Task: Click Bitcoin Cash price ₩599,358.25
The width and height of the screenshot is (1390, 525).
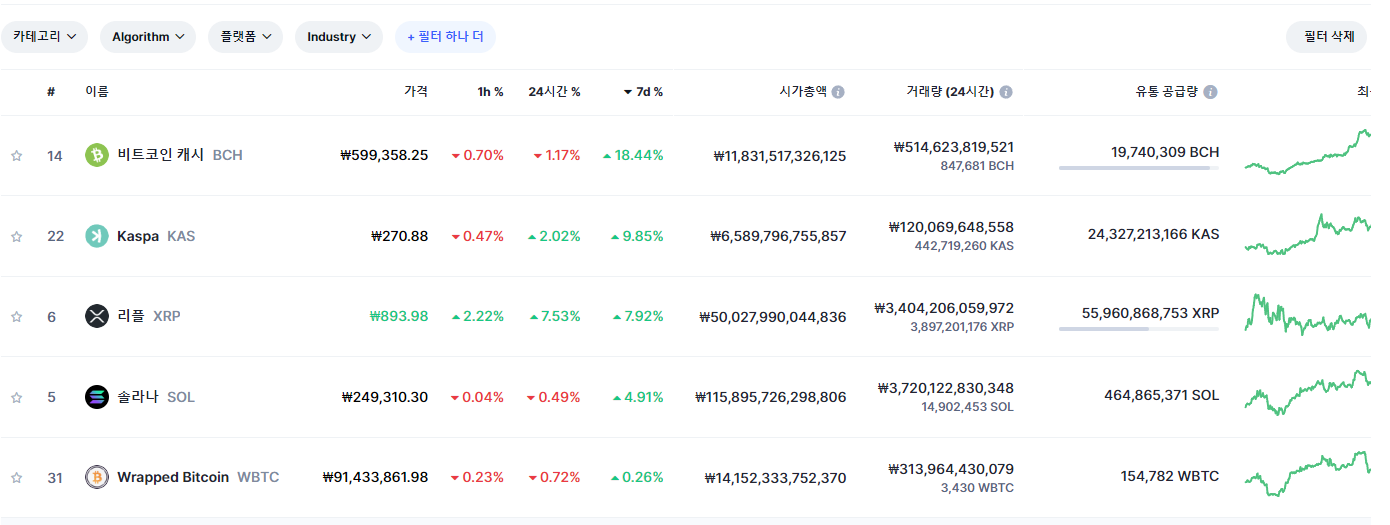Action: 384,155
